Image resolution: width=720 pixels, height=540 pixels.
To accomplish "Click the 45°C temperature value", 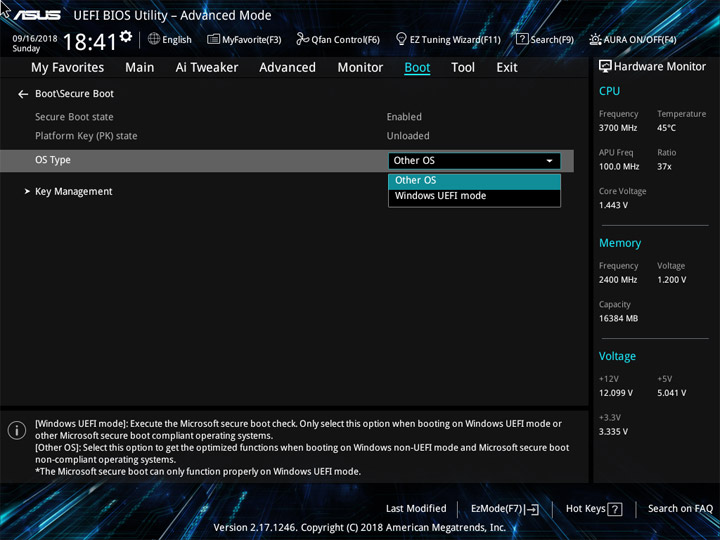I will pos(666,128).
